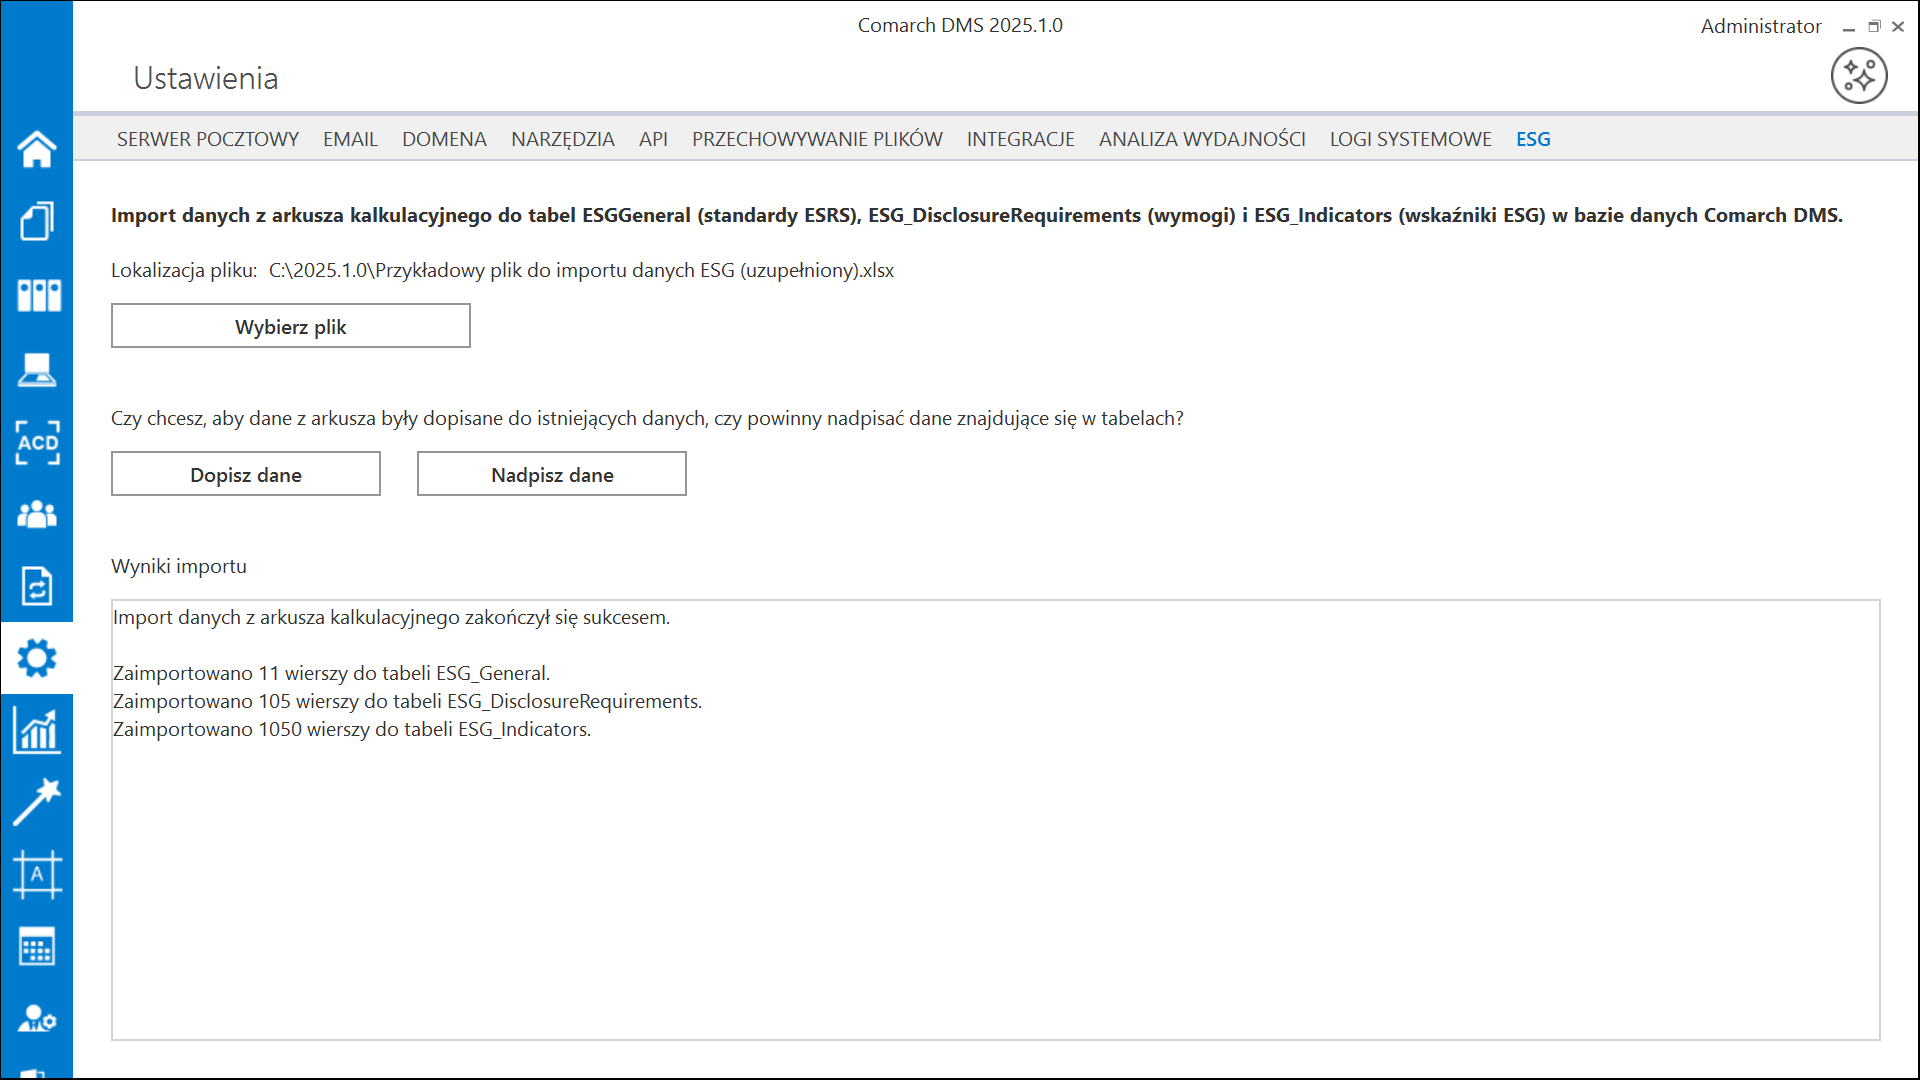Open the PRZECHOWYWANIE PLIKÓW tab
Viewport: 1920px width, 1080px height.
point(817,139)
